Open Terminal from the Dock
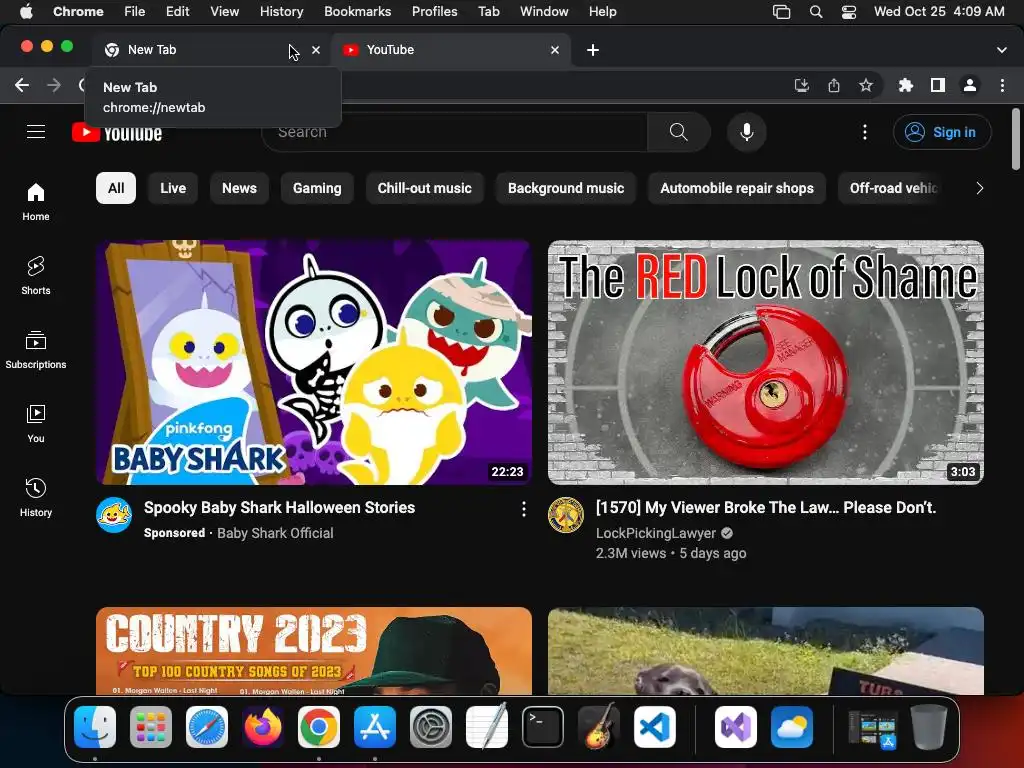 click(543, 726)
